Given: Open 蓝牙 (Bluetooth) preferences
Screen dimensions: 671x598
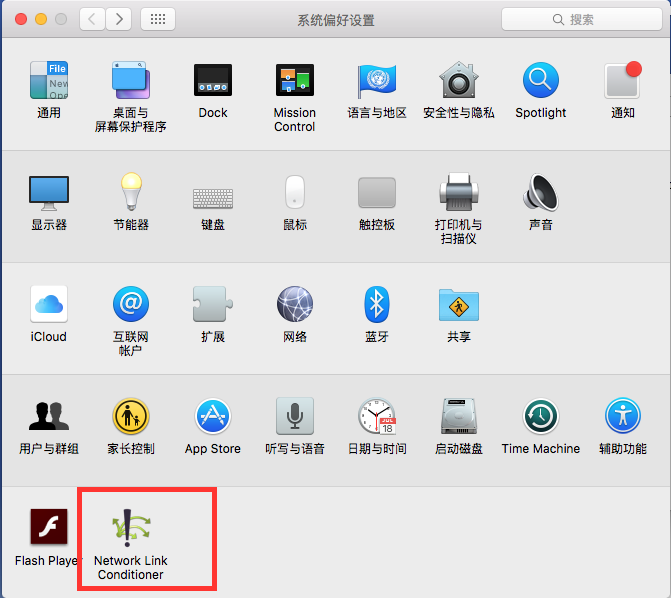Looking at the screenshot, I should click(377, 304).
